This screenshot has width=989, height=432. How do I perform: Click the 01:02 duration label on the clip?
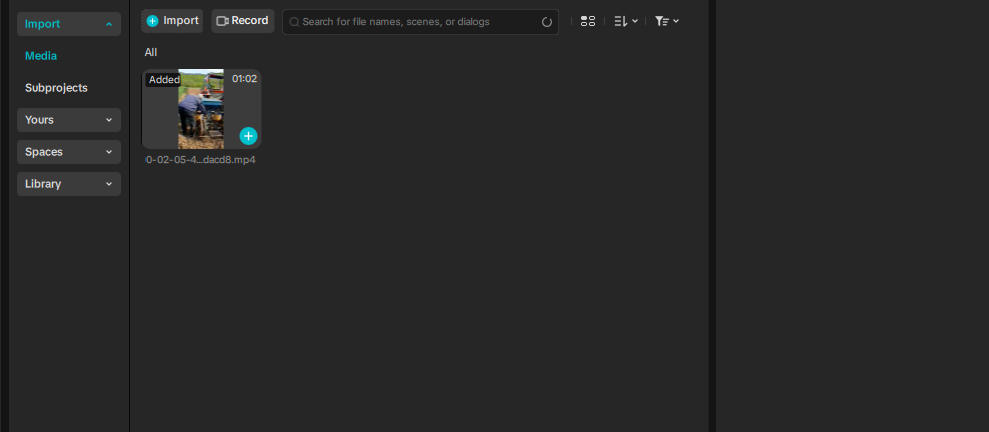(x=244, y=79)
